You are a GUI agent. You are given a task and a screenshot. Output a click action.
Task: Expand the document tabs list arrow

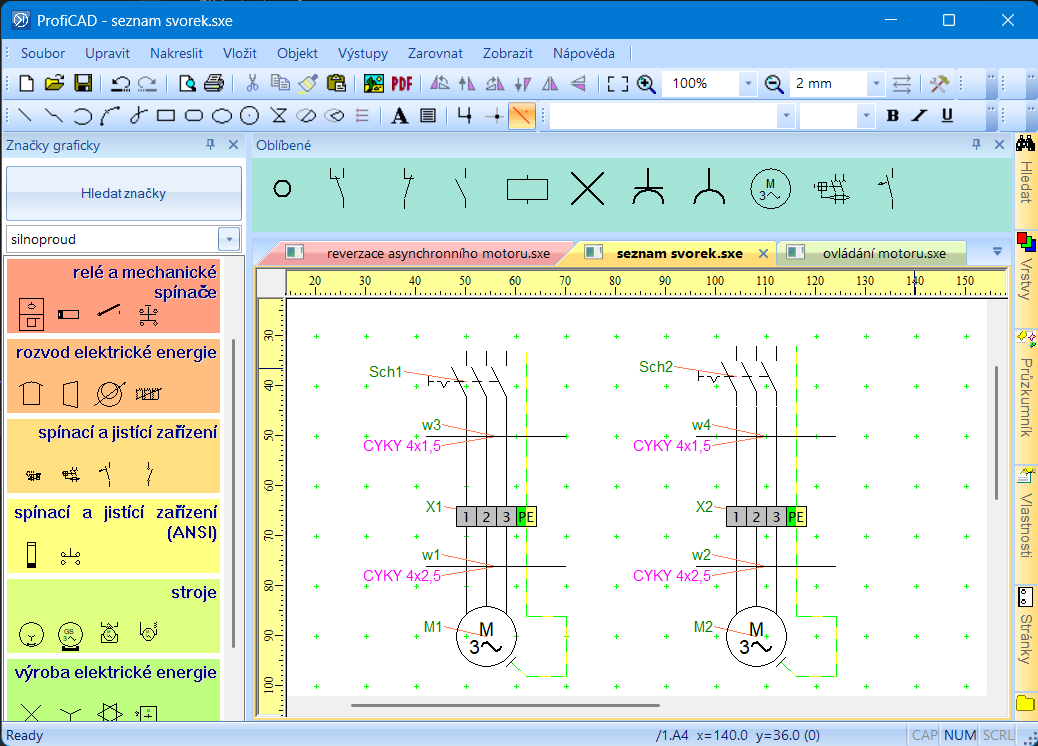pos(997,252)
